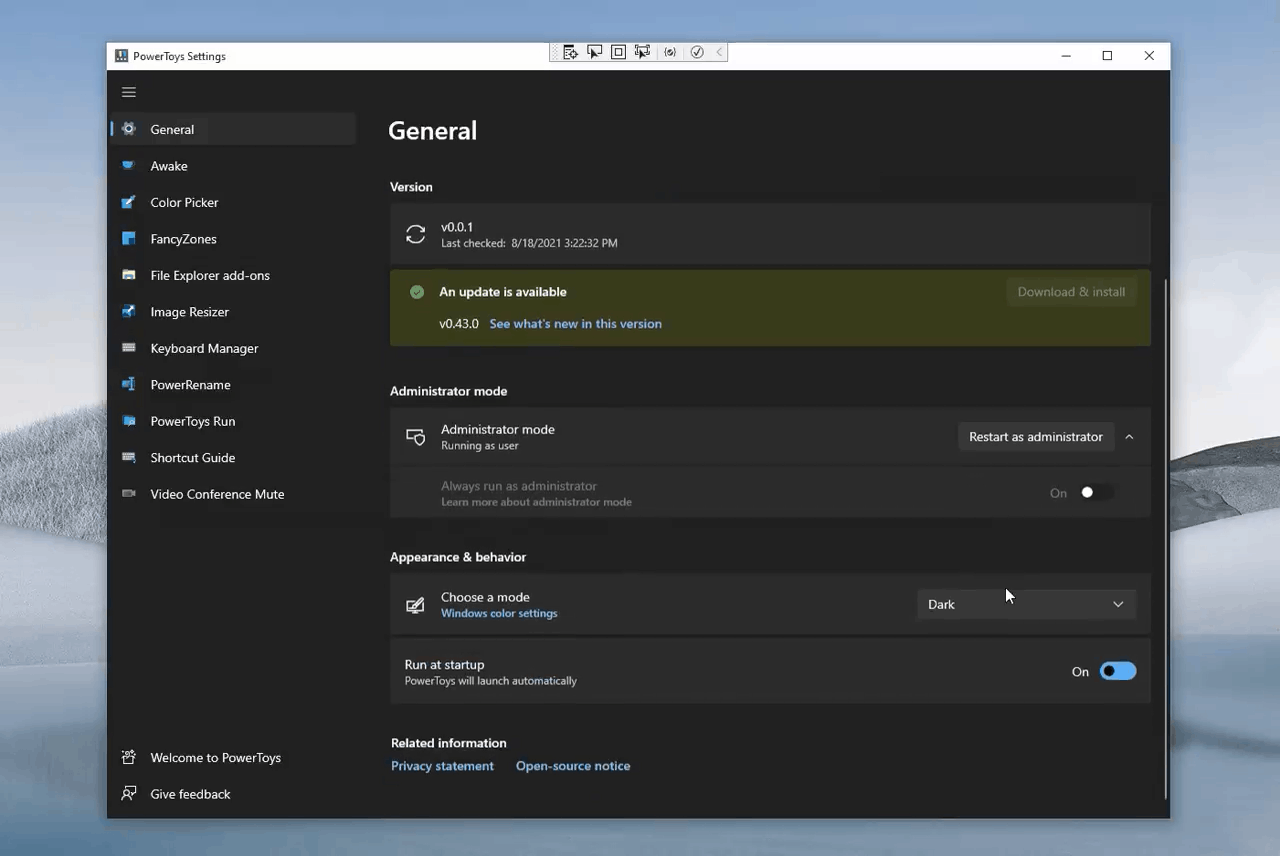This screenshot has height=856, width=1280.
Task: Click the 'Appearance & behavior' heading
Action: pyautogui.click(x=458, y=557)
